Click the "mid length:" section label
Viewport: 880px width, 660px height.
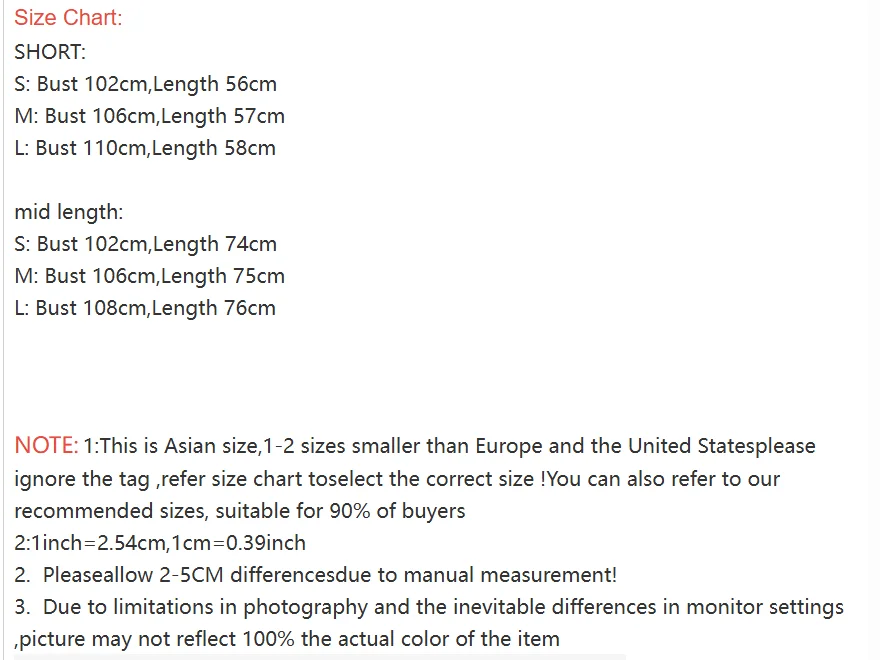click(68, 212)
